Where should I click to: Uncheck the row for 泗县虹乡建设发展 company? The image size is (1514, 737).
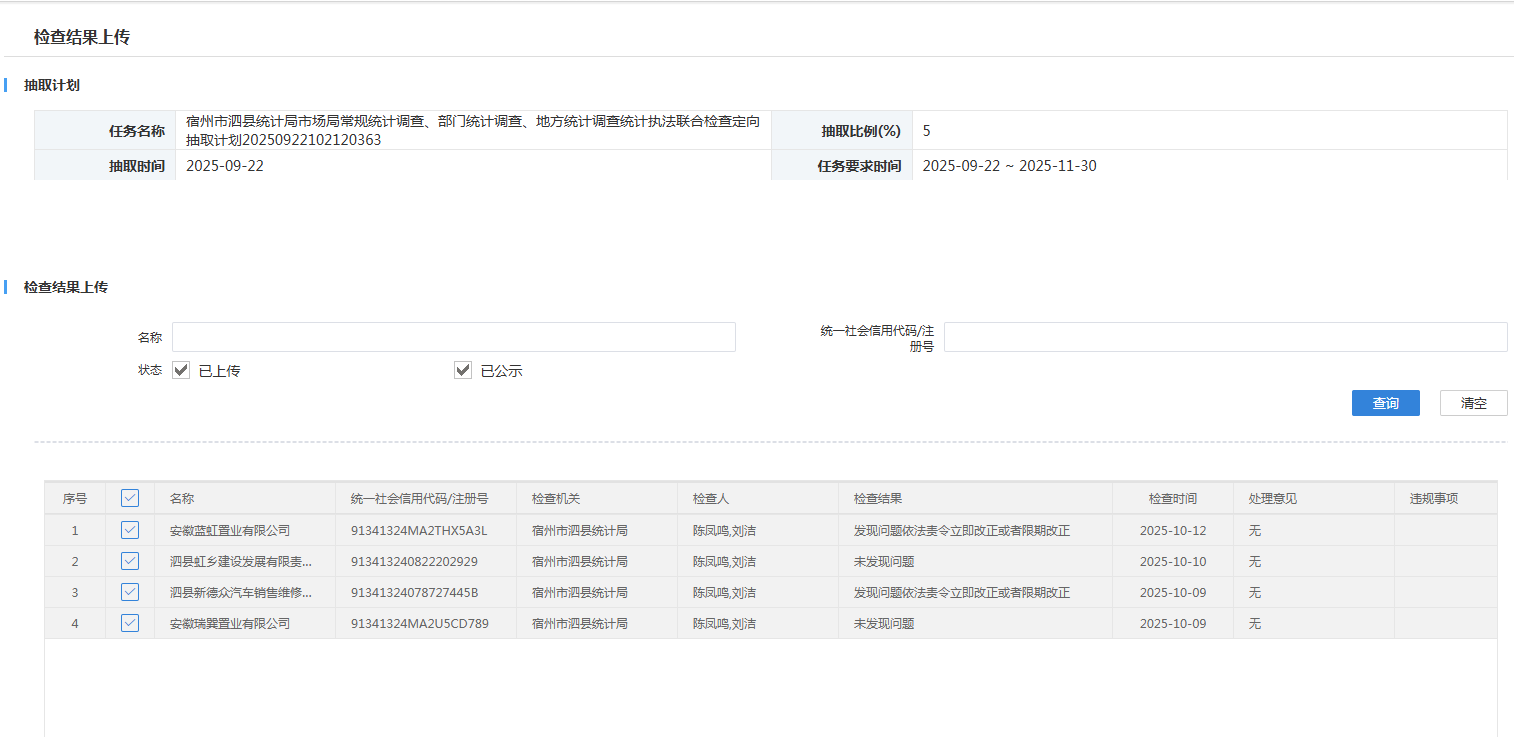(x=130, y=561)
